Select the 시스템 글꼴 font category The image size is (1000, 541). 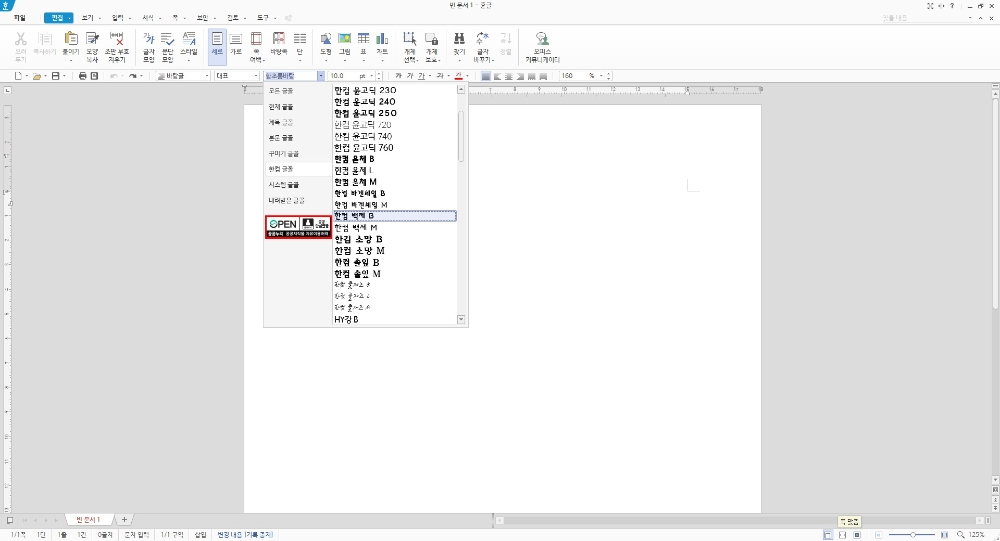click(x=283, y=185)
